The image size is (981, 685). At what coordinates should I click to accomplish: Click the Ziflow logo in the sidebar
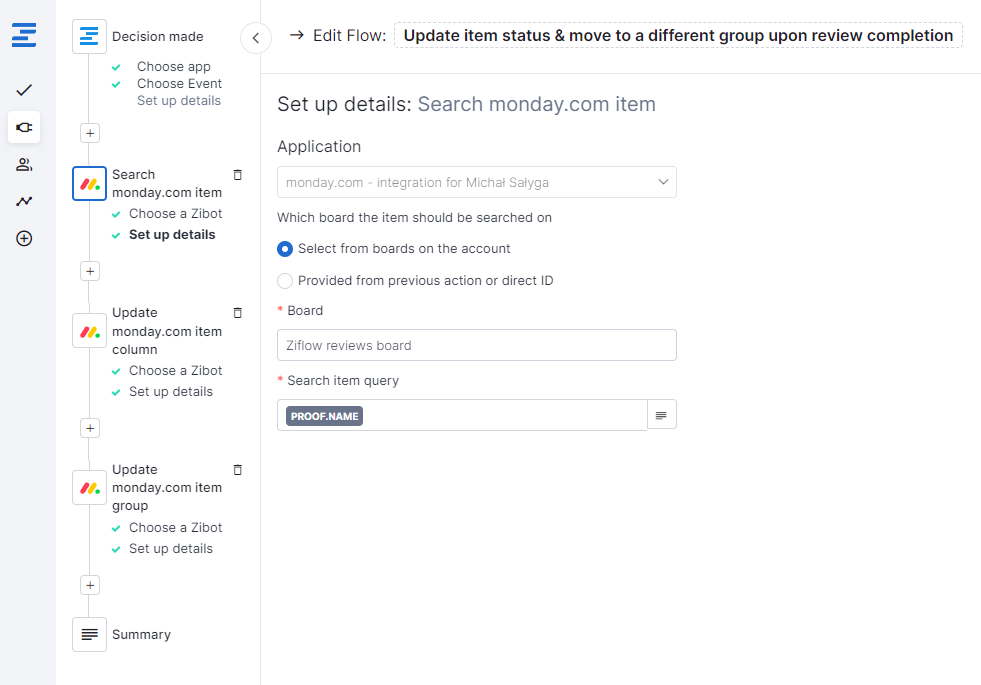[24, 36]
